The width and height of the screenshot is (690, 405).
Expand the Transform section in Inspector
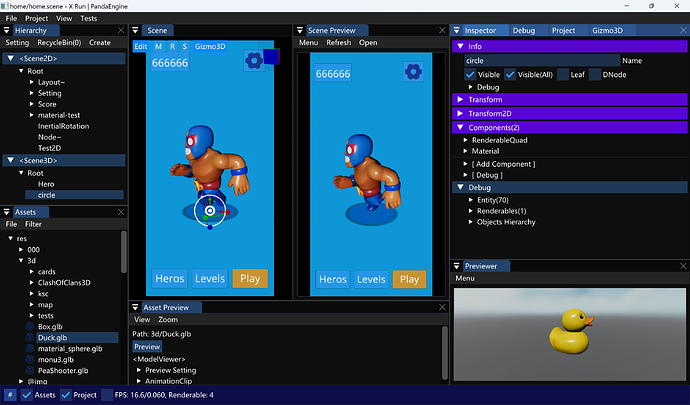460,99
